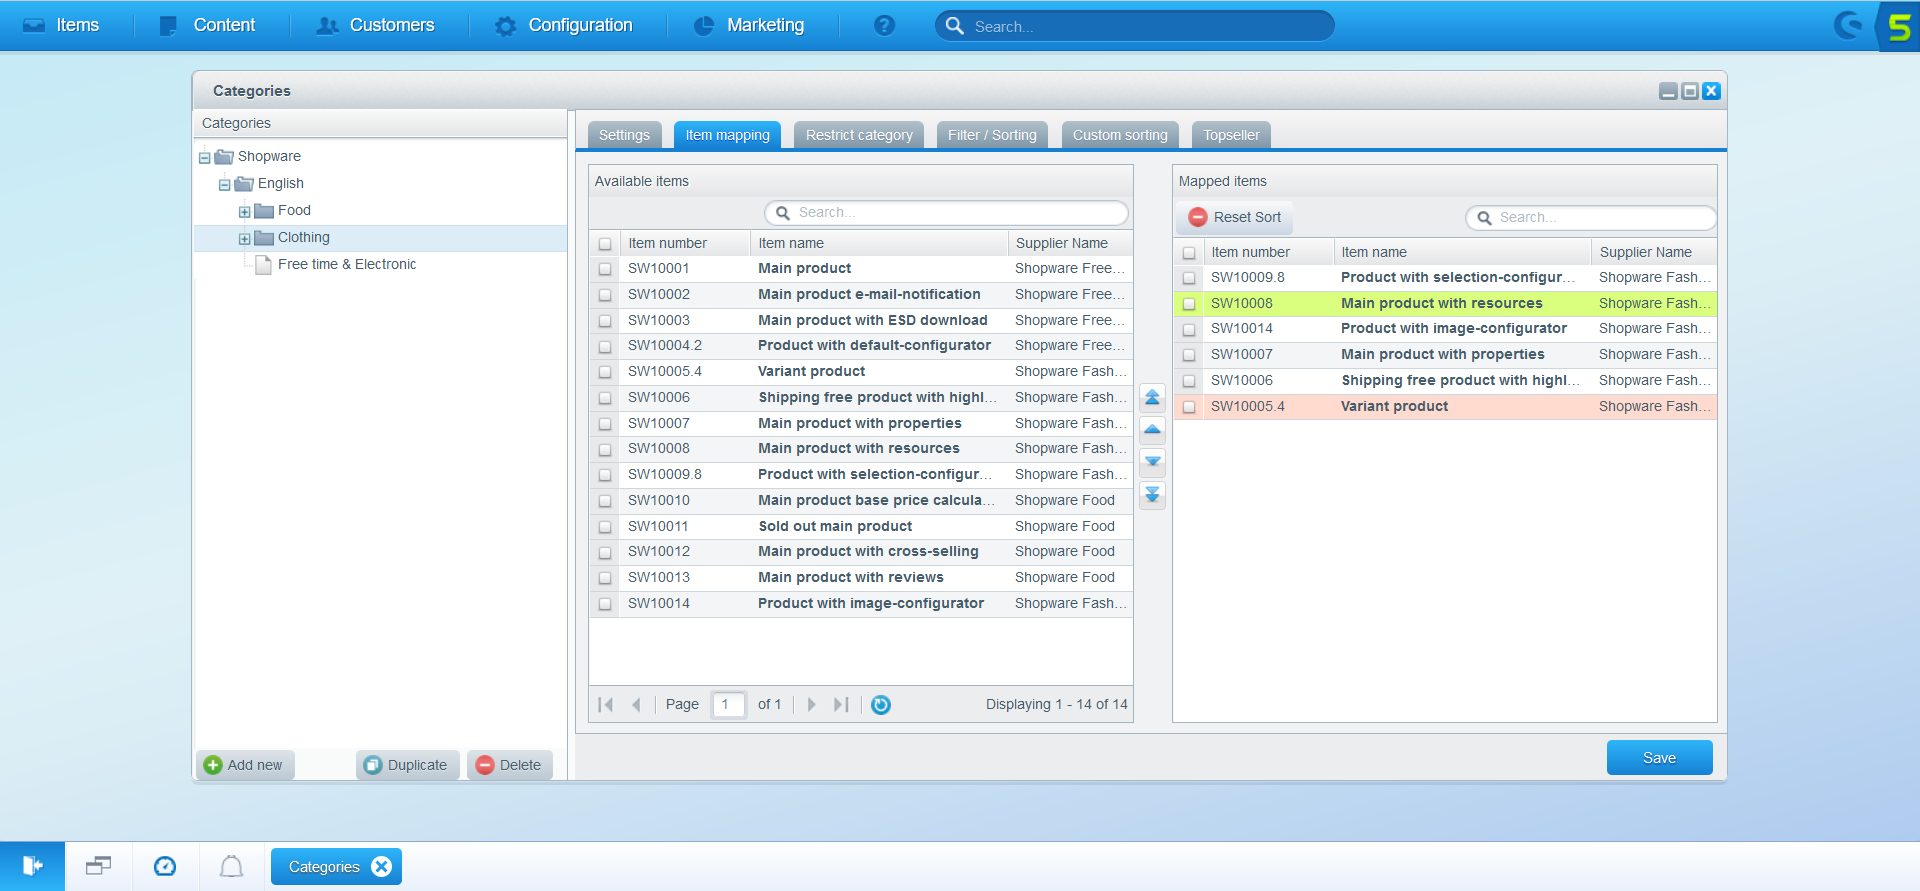Image resolution: width=1920 pixels, height=891 pixels.
Task: Click the speedometer icon in the bottom bar
Action: pos(165,866)
